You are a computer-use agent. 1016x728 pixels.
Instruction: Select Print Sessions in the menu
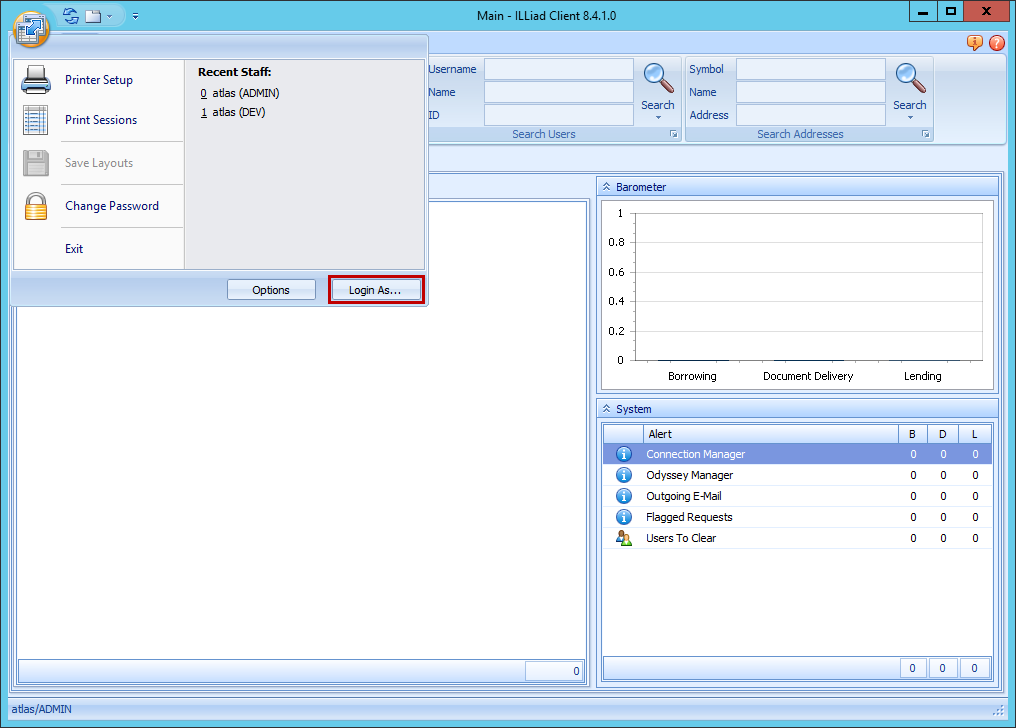[99, 119]
